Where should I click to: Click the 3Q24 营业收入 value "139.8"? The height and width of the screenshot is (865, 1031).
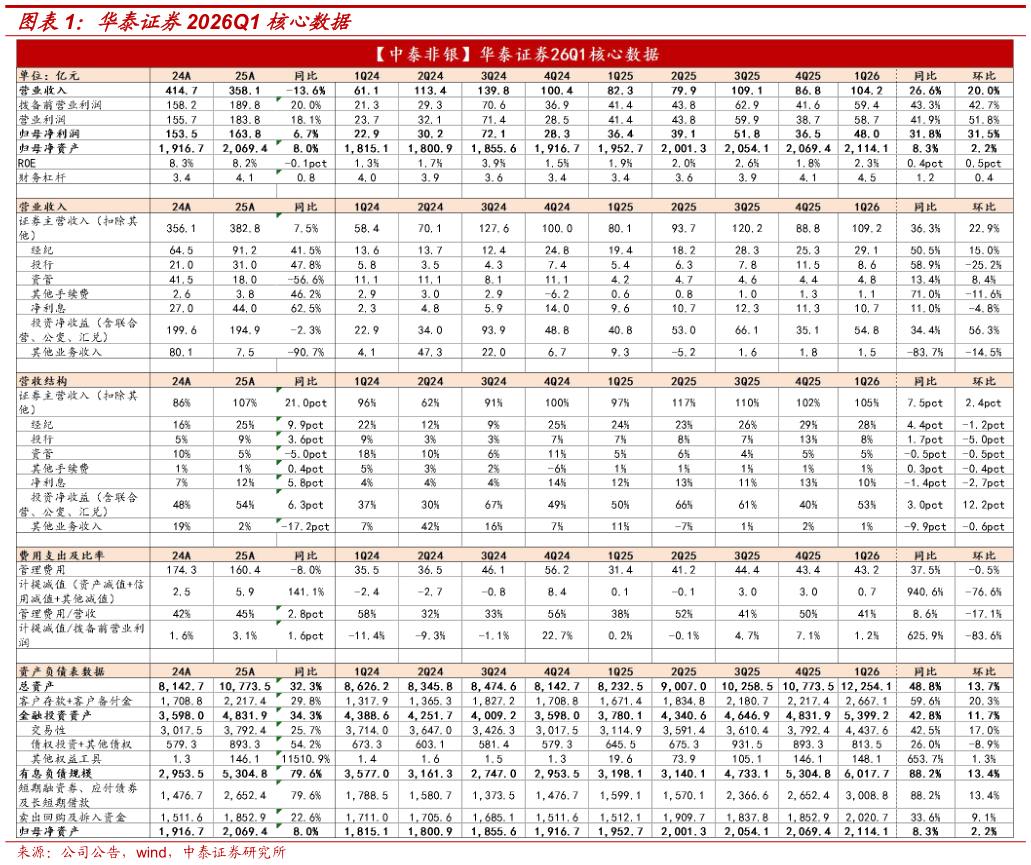493,91
